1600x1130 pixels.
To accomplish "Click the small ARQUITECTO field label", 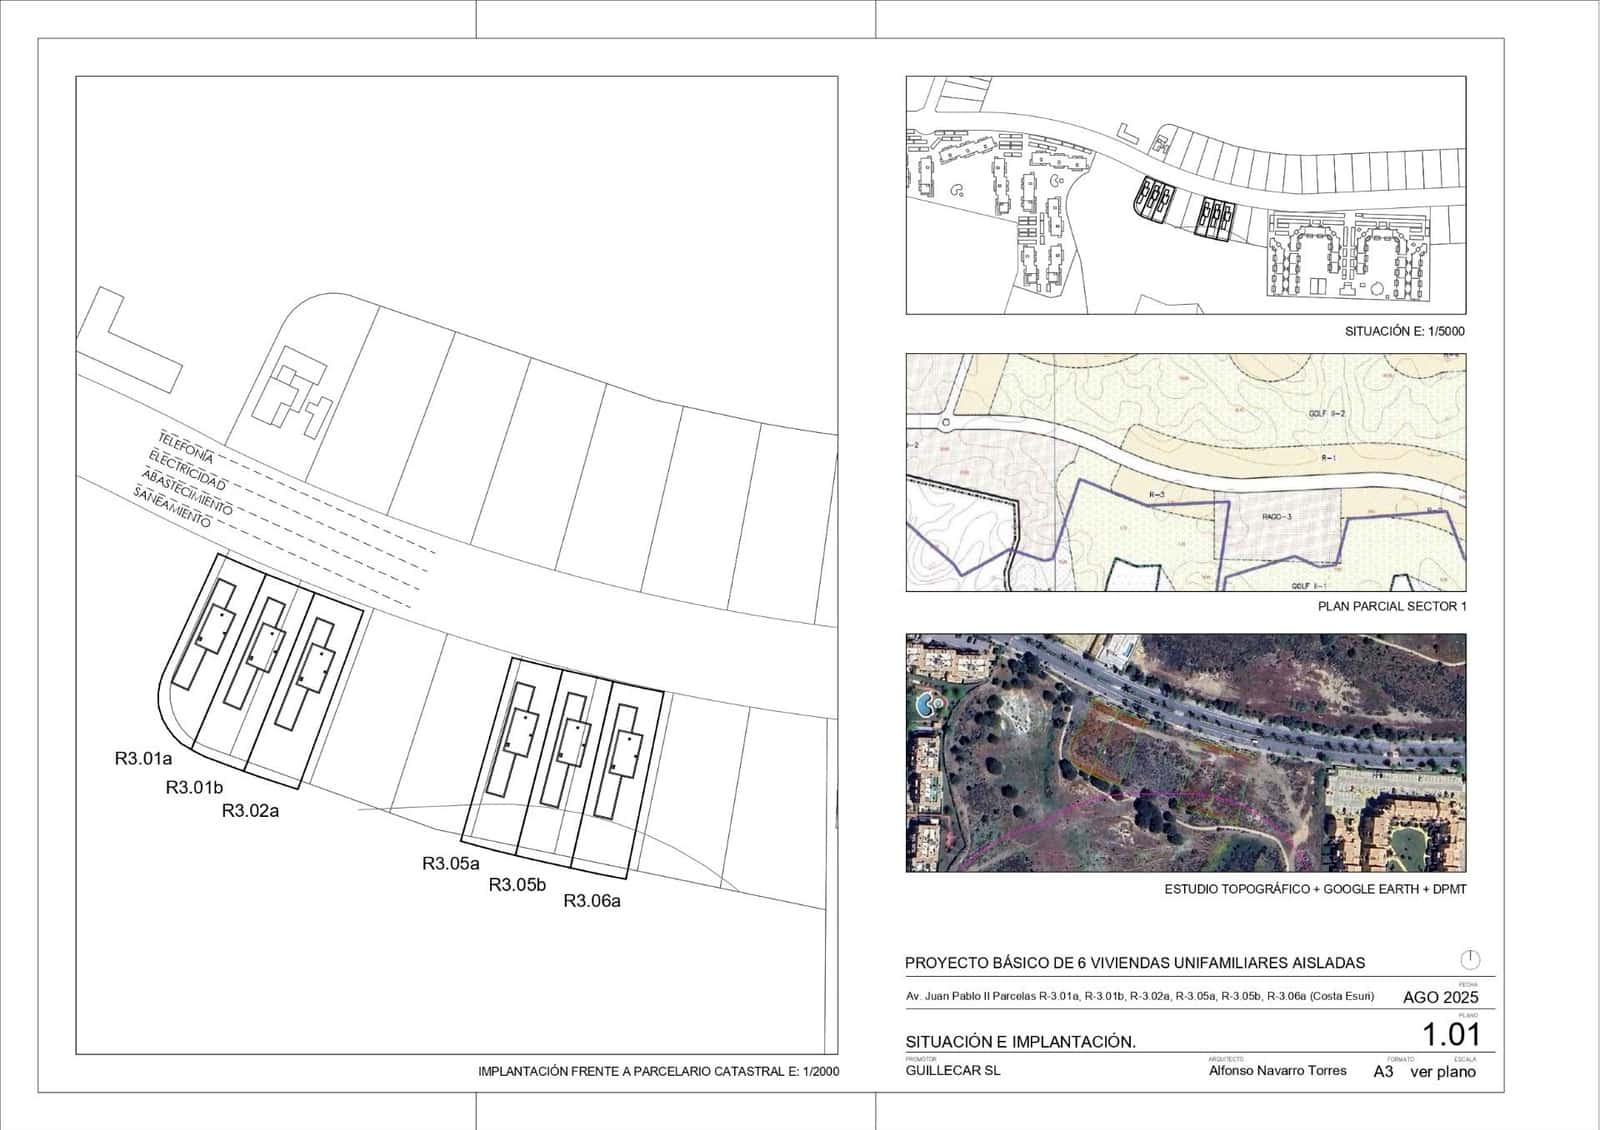I will 1226,1058.
